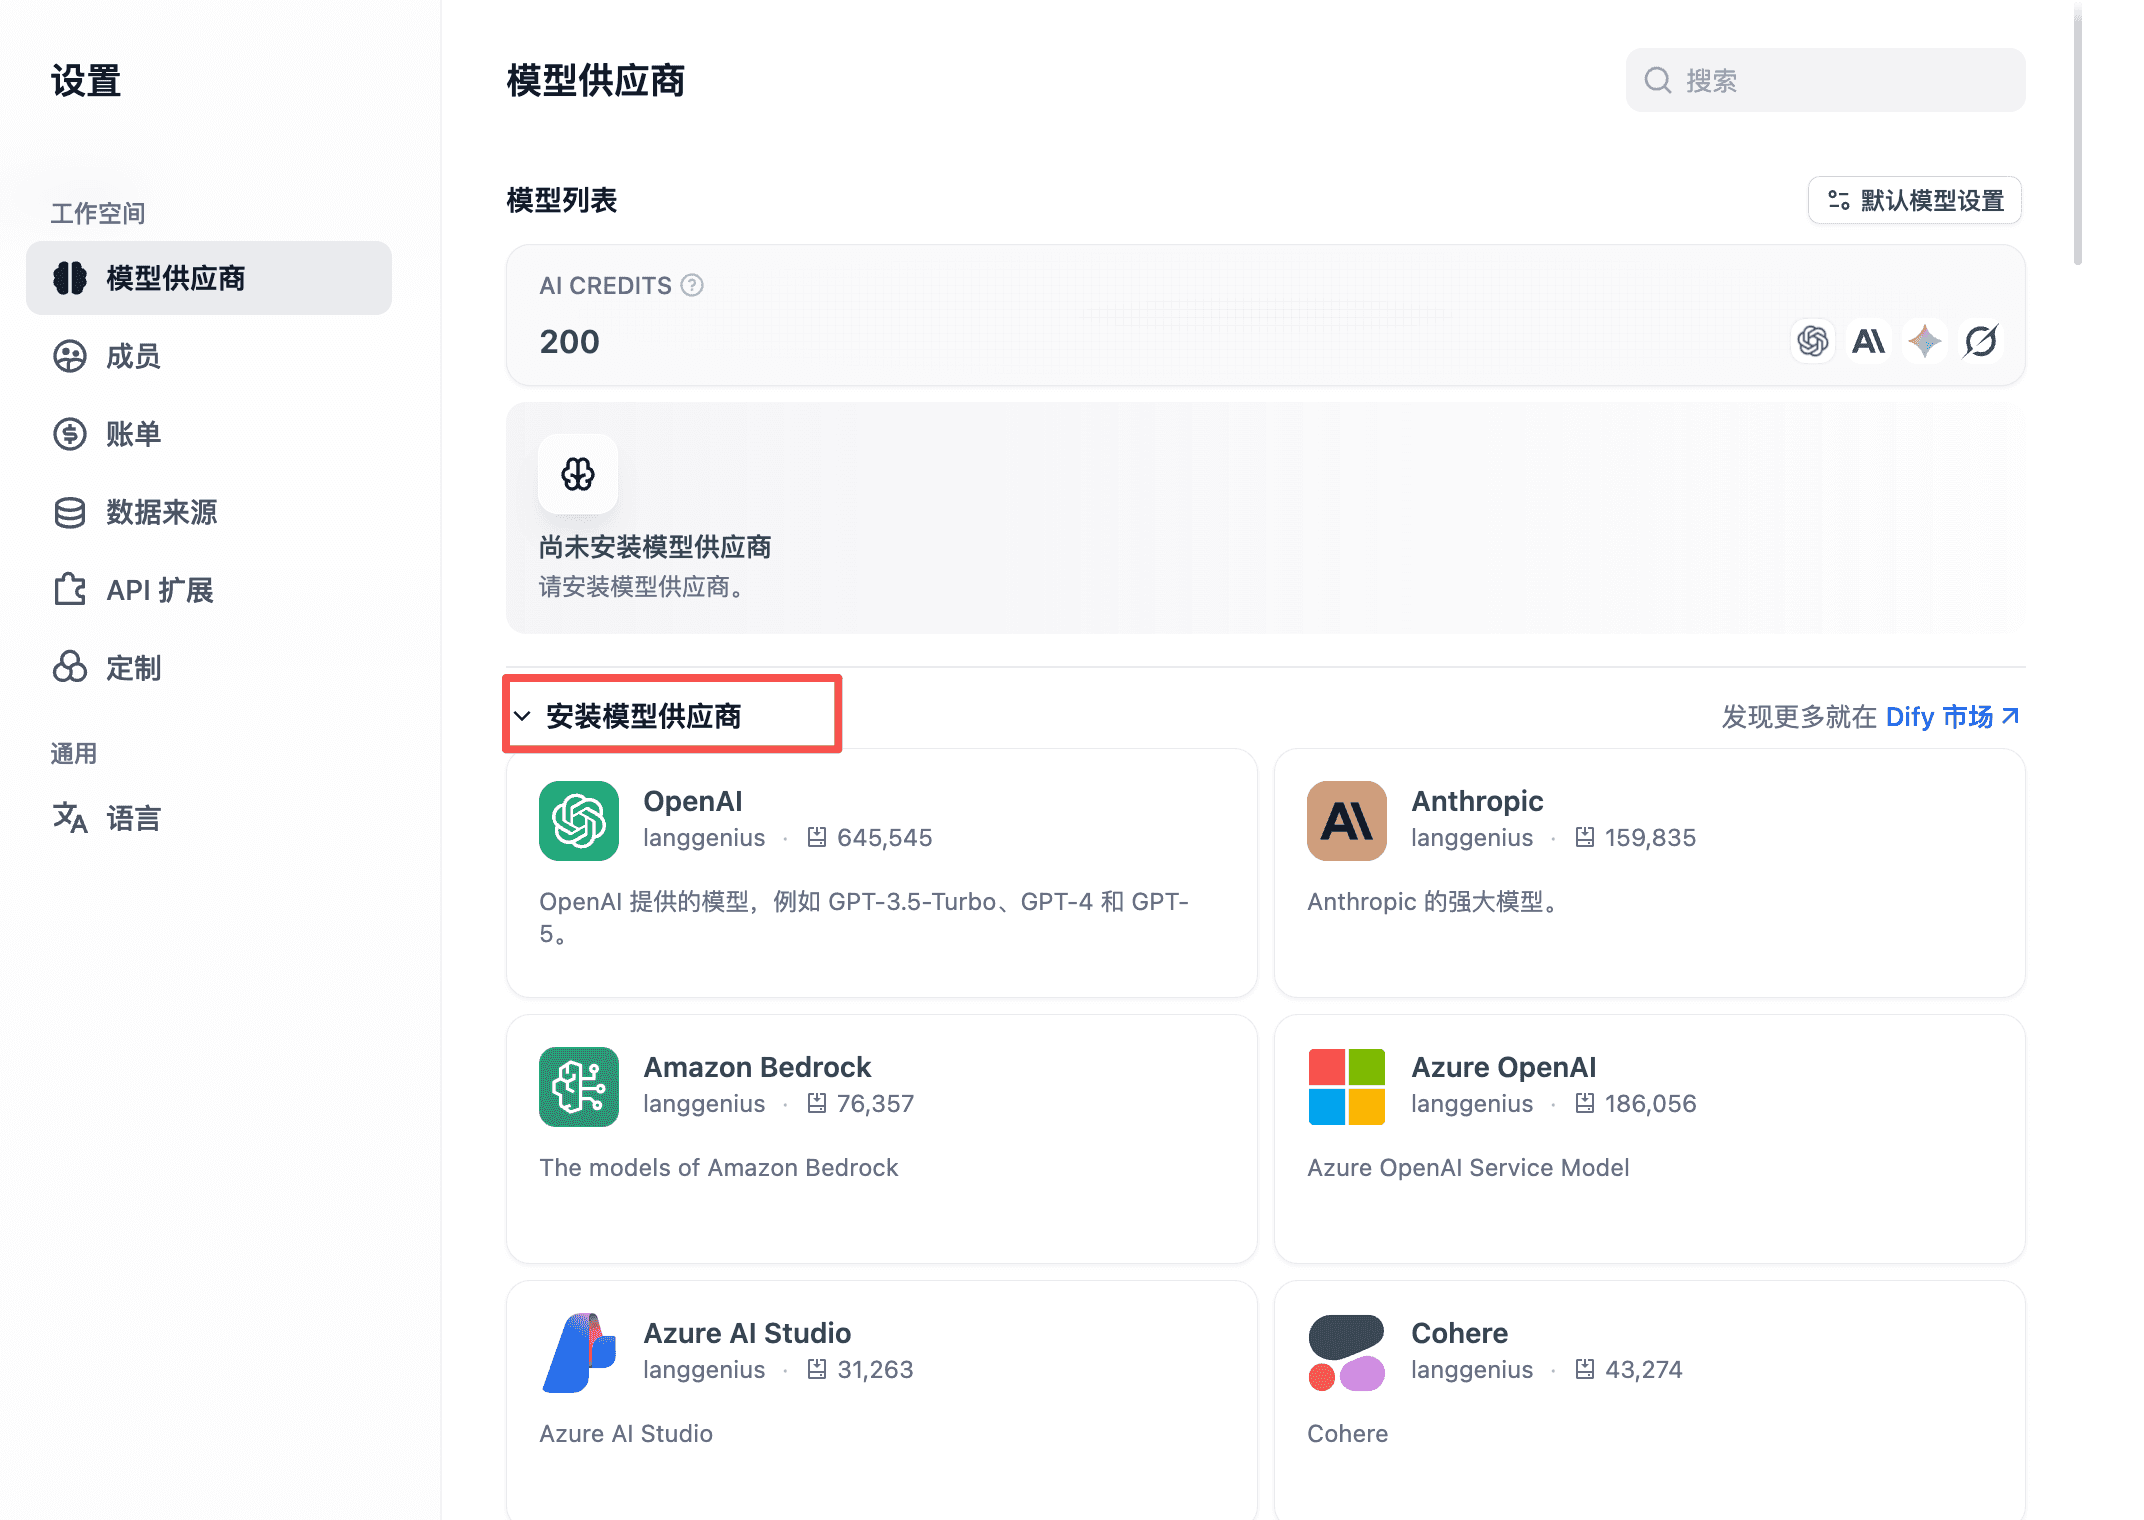Click the OpenAI logo in AI credits row

pyautogui.click(x=1812, y=341)
